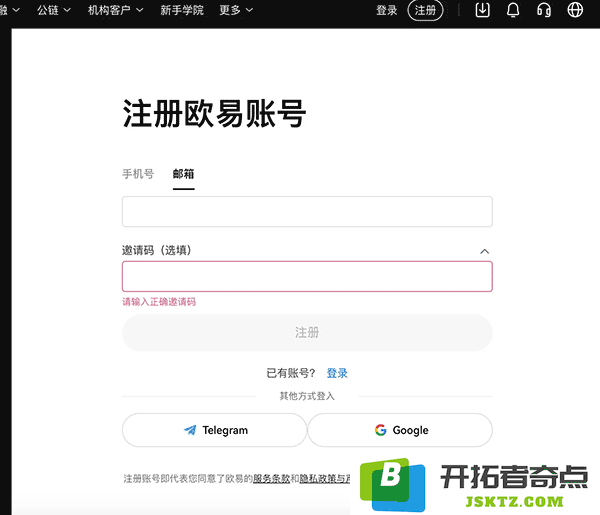Sign in with Telegram button
This screenshot has height=515, width=600.
tap(214, 430)
